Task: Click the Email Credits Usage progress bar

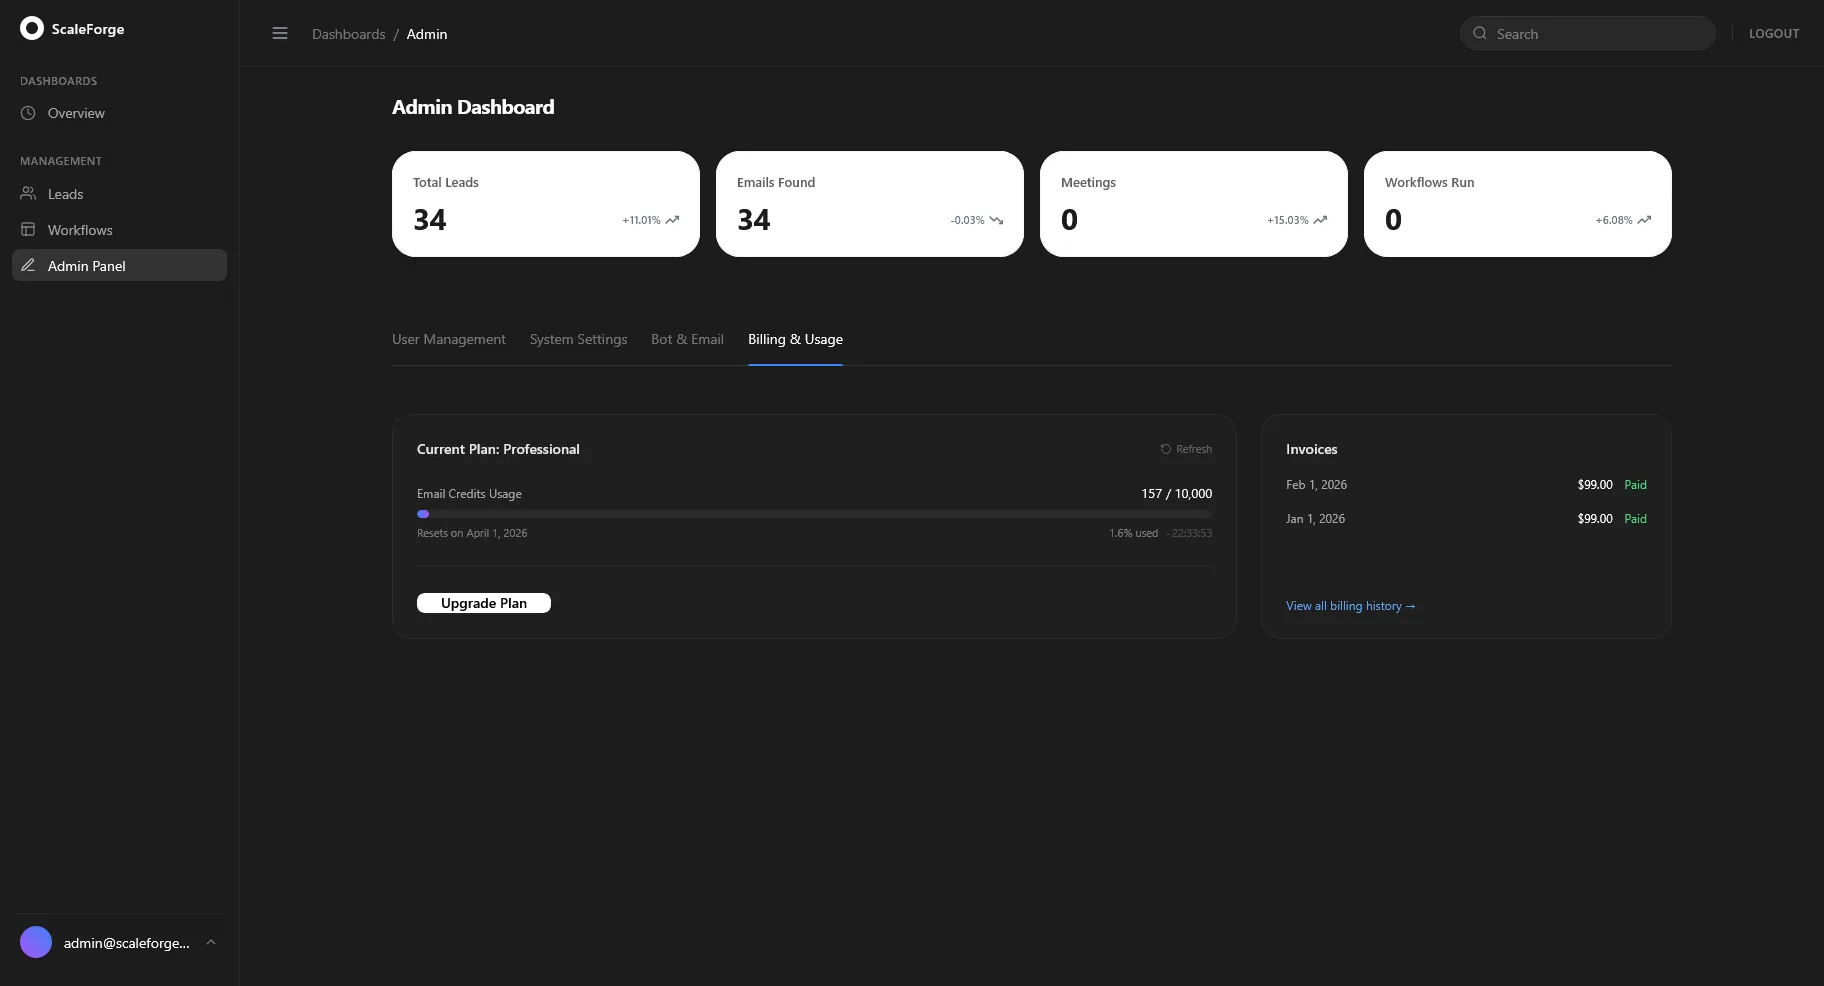Action: pos(814,514)
